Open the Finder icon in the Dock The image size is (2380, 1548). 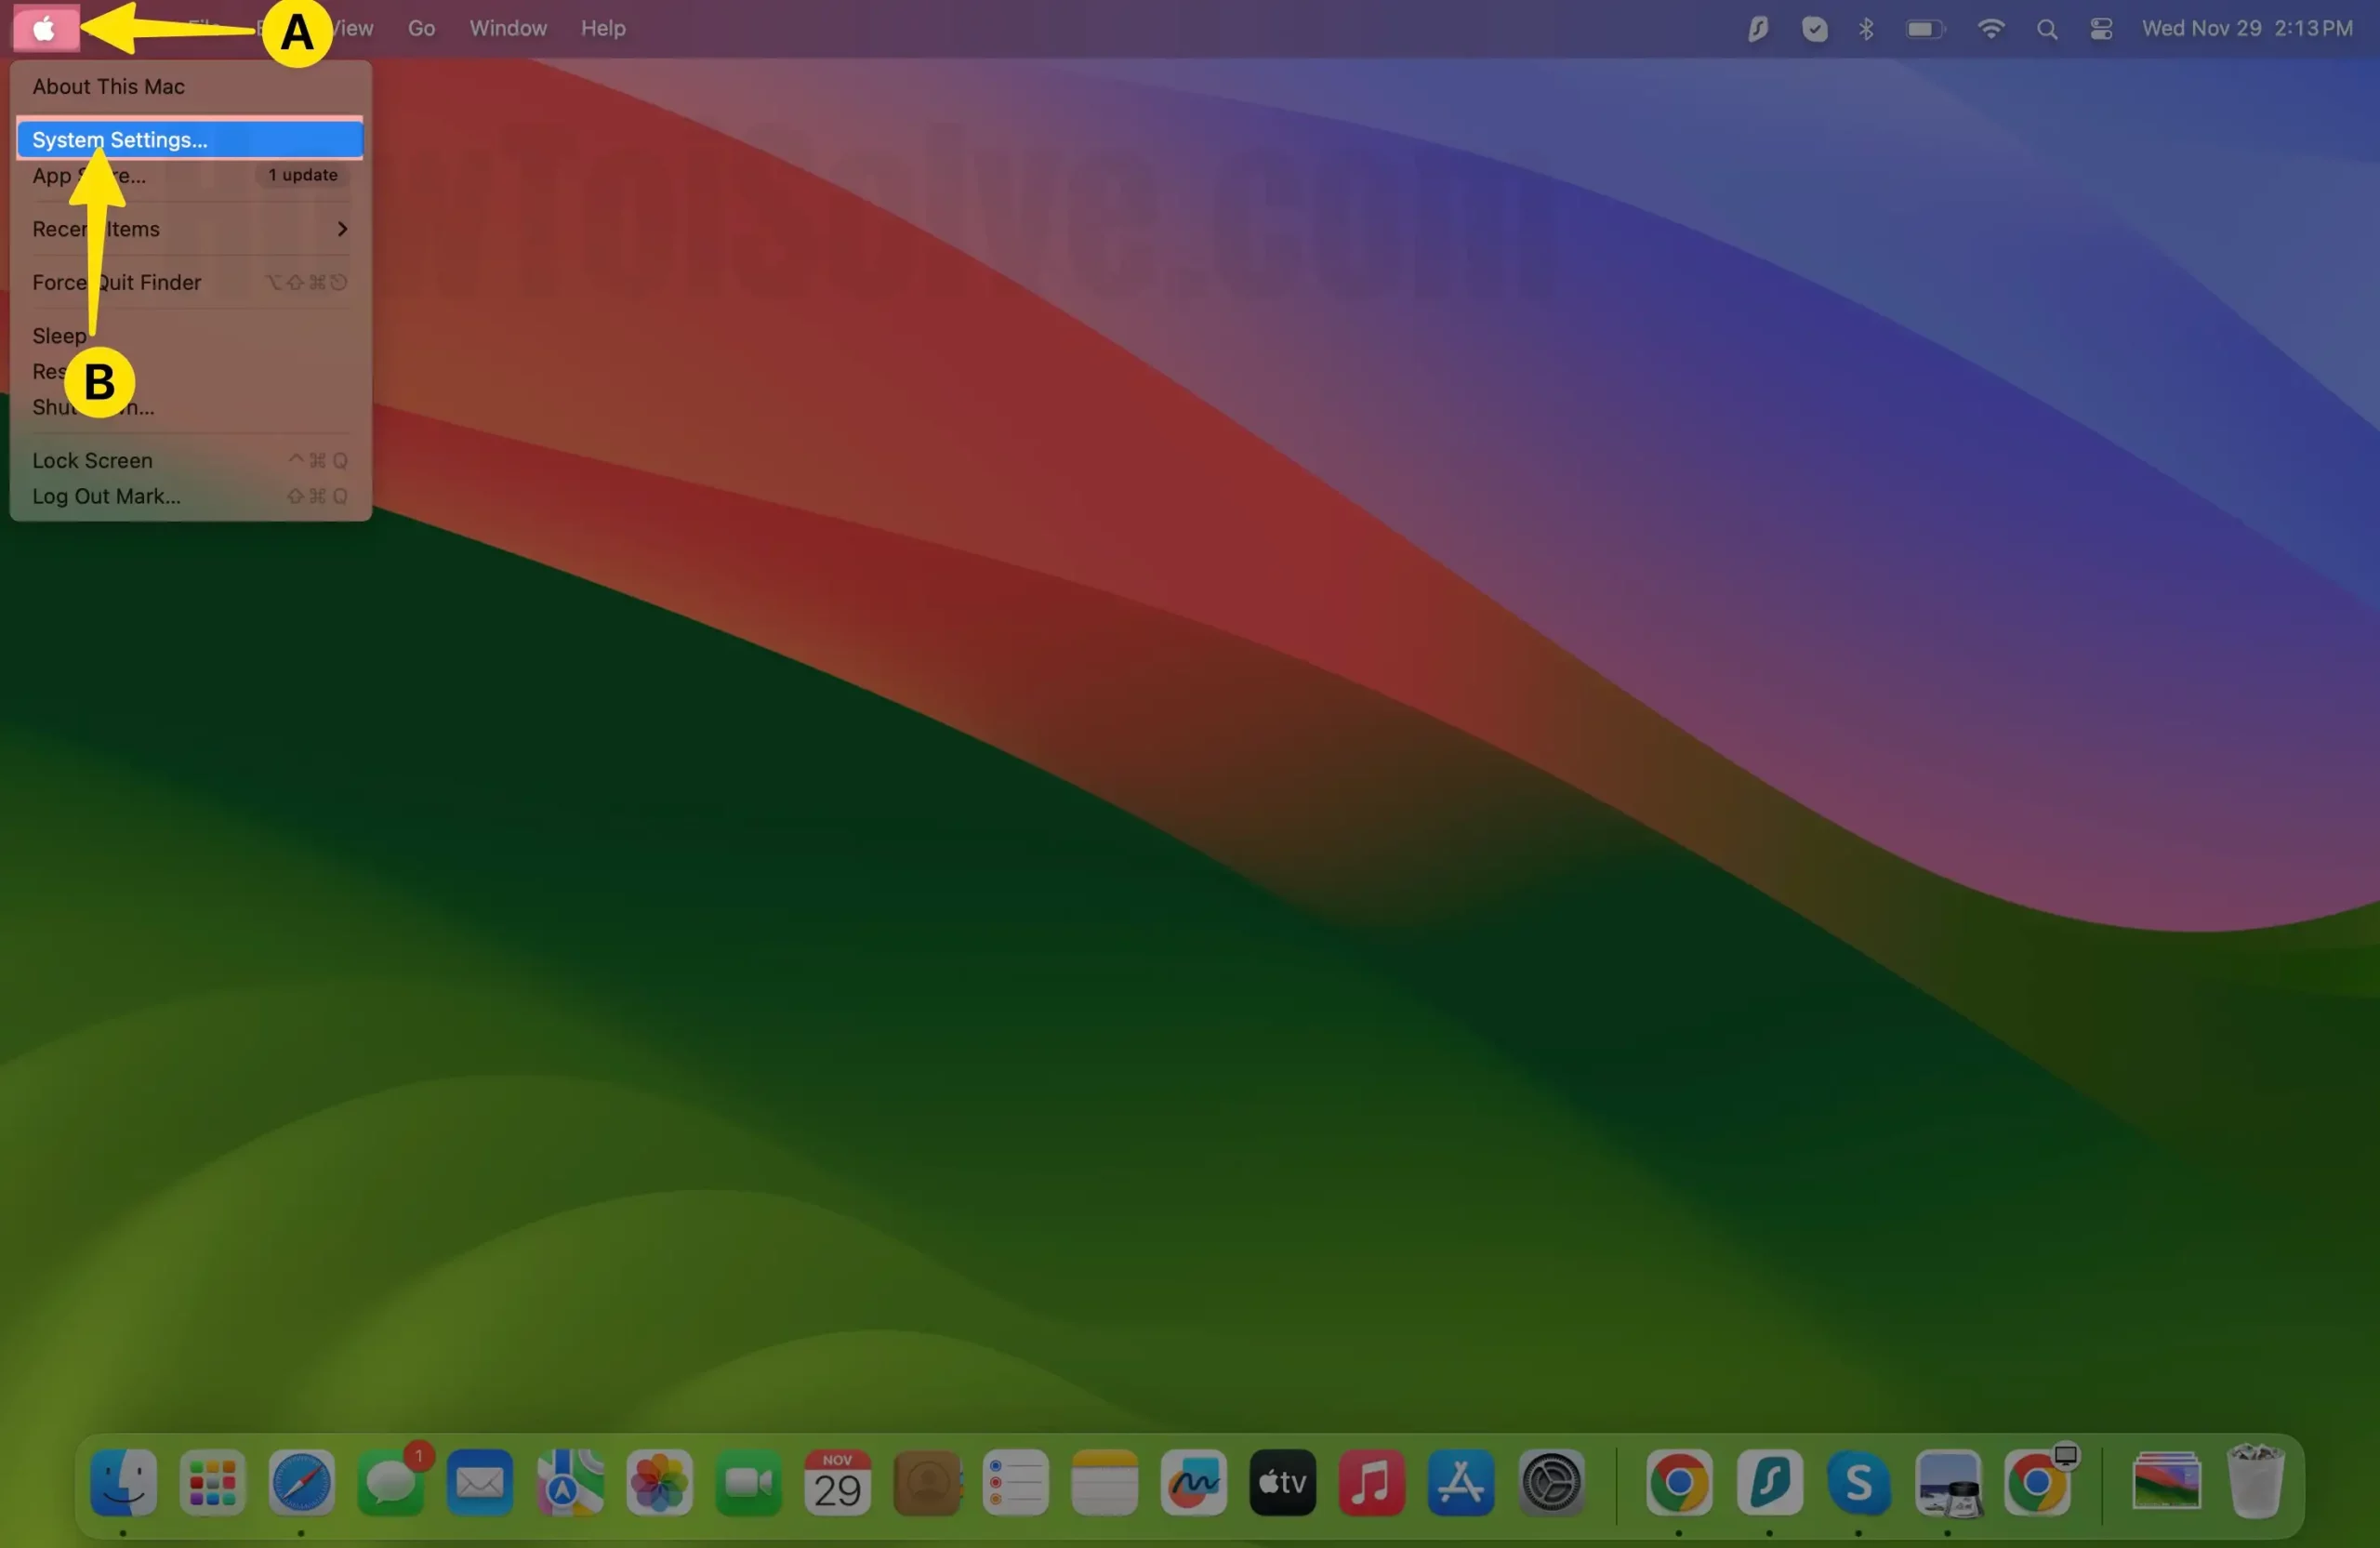coord(123,1482)
